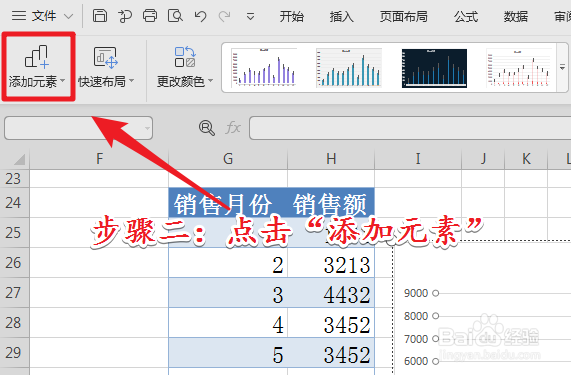Click the chart axis label 8000
571x375 pixels.
point(416,316)
